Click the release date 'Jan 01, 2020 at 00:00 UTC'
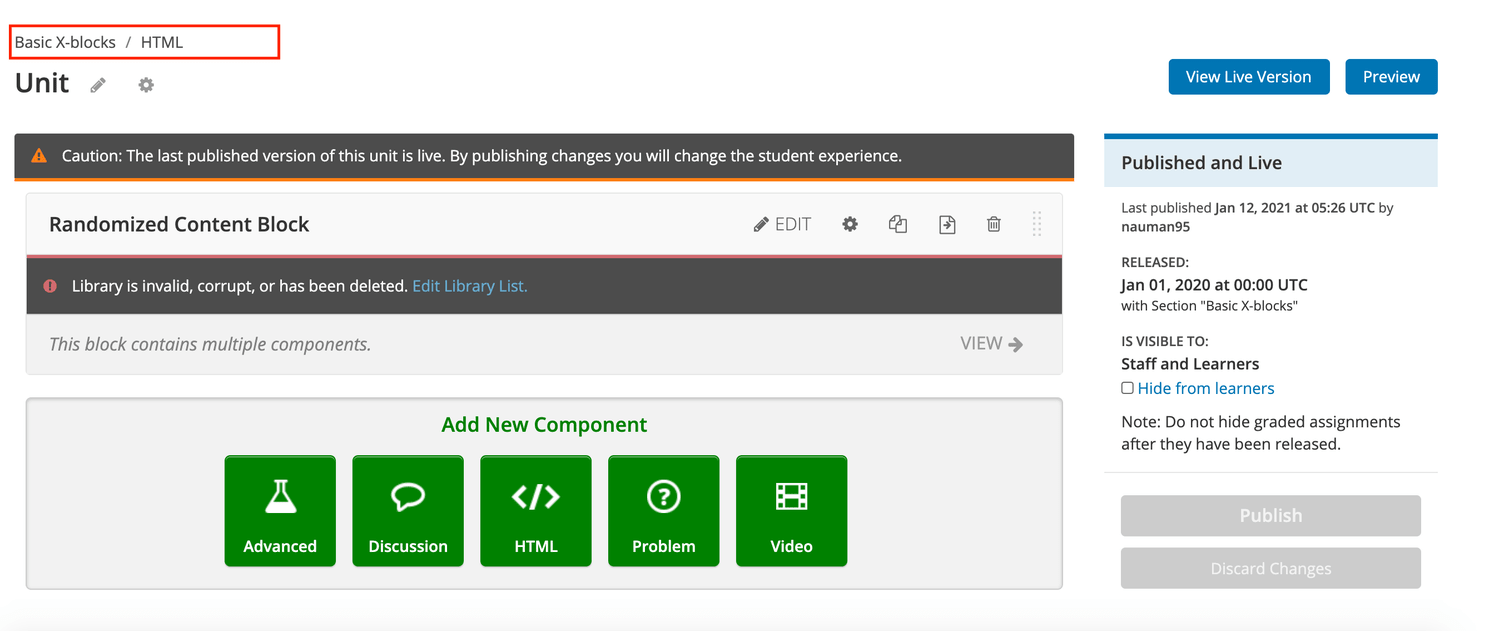Screen dimensions: 1509x631 pyautogui.click(x=1214, y=285)
